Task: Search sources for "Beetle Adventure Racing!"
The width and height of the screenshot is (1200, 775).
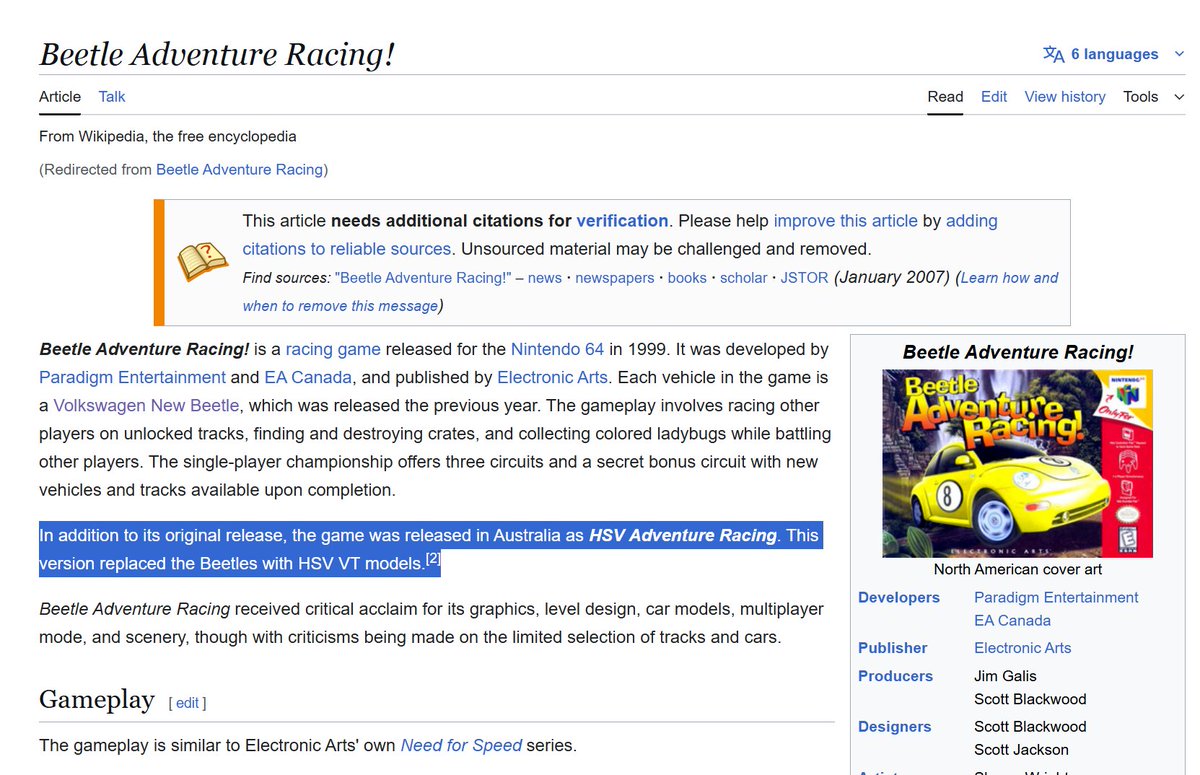Action: [423, 278]
